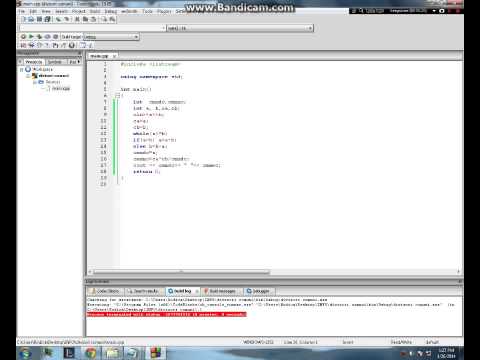Click Run to cursor debug icon

point(31,45)
